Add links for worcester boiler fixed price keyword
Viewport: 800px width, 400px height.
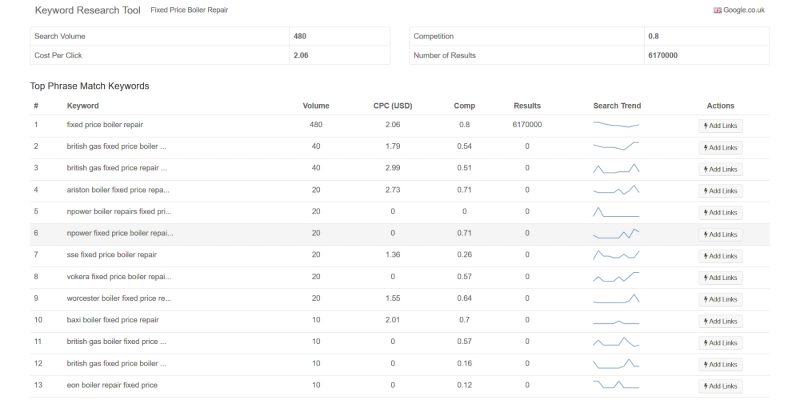(x=720, y=299)
